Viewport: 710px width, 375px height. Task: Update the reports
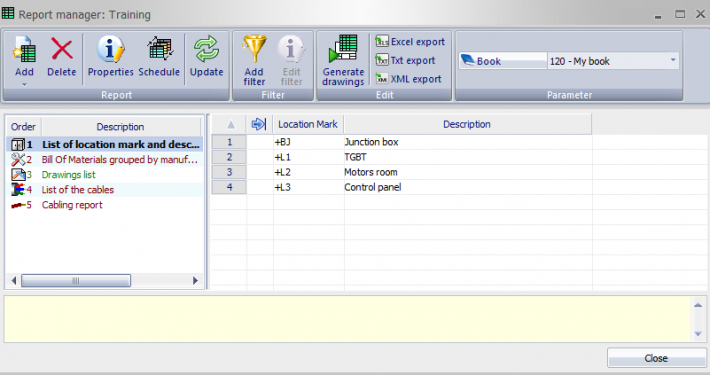(206, 56)
